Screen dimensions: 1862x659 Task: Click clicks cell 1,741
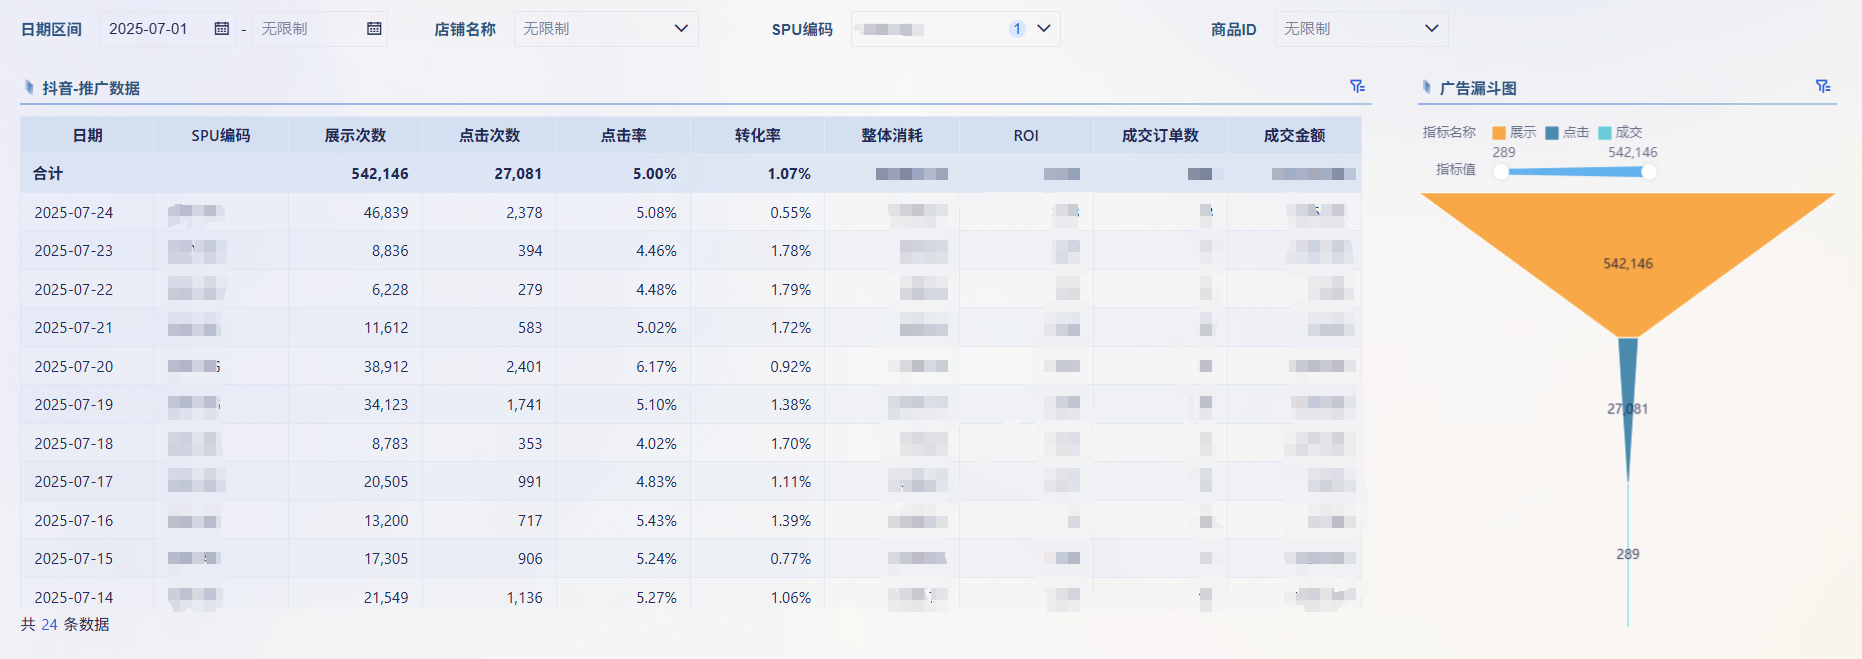click(x=524, y=404)
